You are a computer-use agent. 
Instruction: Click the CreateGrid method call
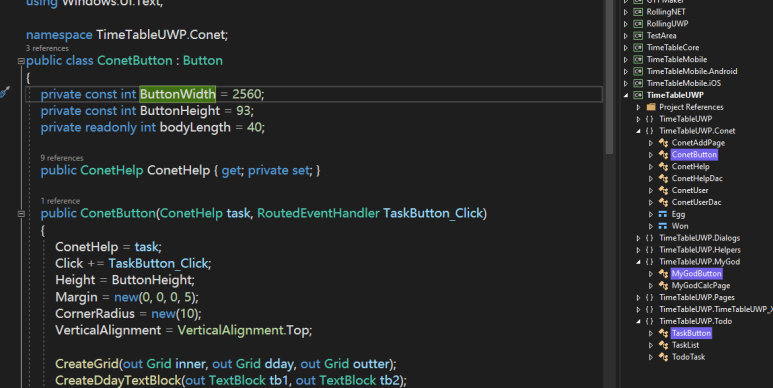pyautogui.click(x=87, y=363)
